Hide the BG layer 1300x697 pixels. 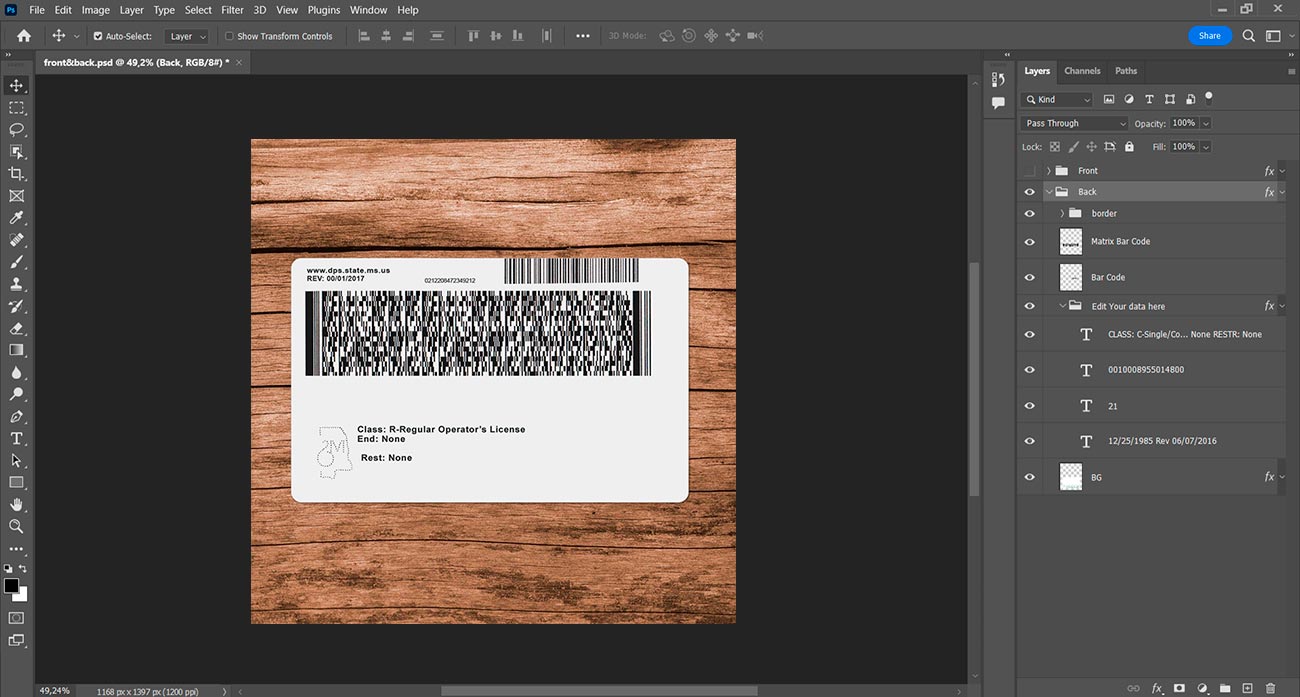1029,478
